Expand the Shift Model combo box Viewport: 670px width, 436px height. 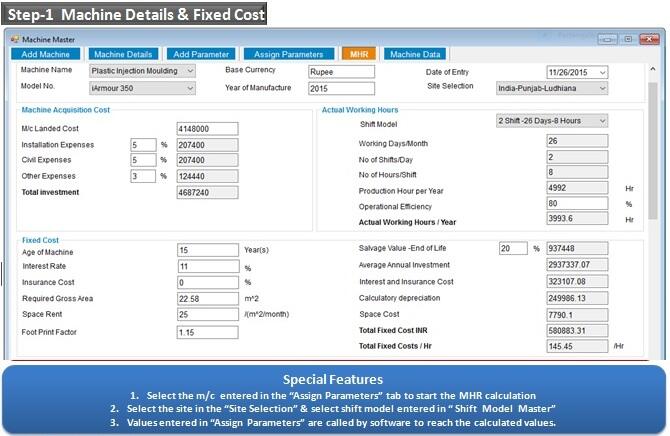tap(601, 121)
